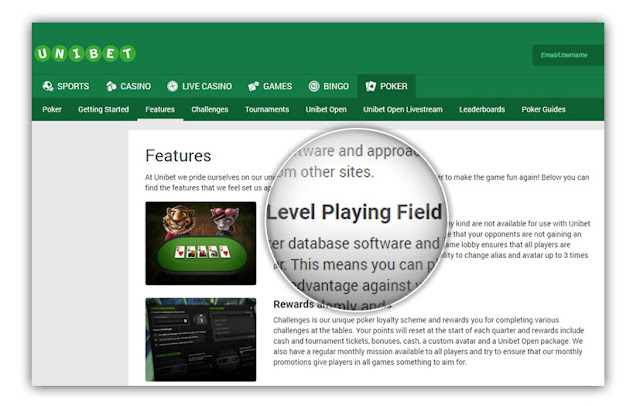Click the Sports soccer ball icon
This screenshot has height=406, width=640.
[48, 86]
